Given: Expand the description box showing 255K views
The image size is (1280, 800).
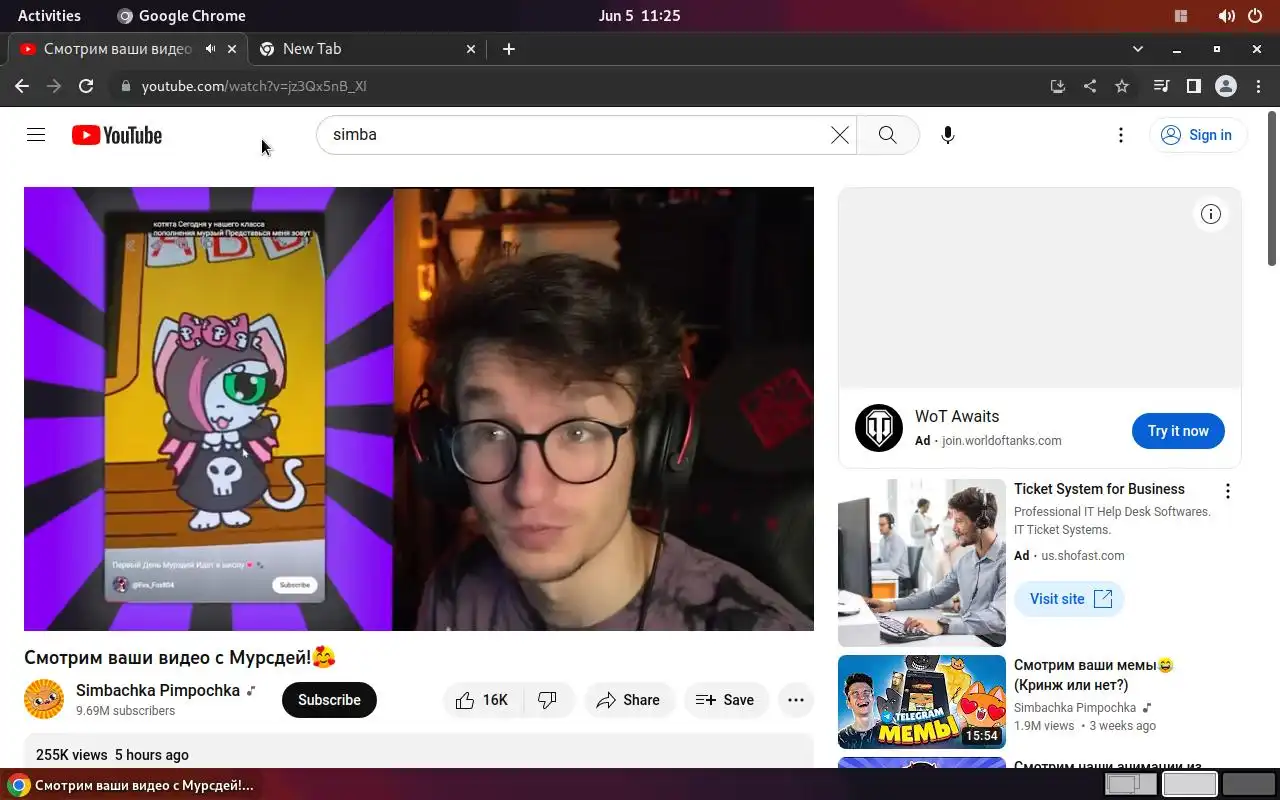Looking at the screenshot, I should click(x=419, y=752).
